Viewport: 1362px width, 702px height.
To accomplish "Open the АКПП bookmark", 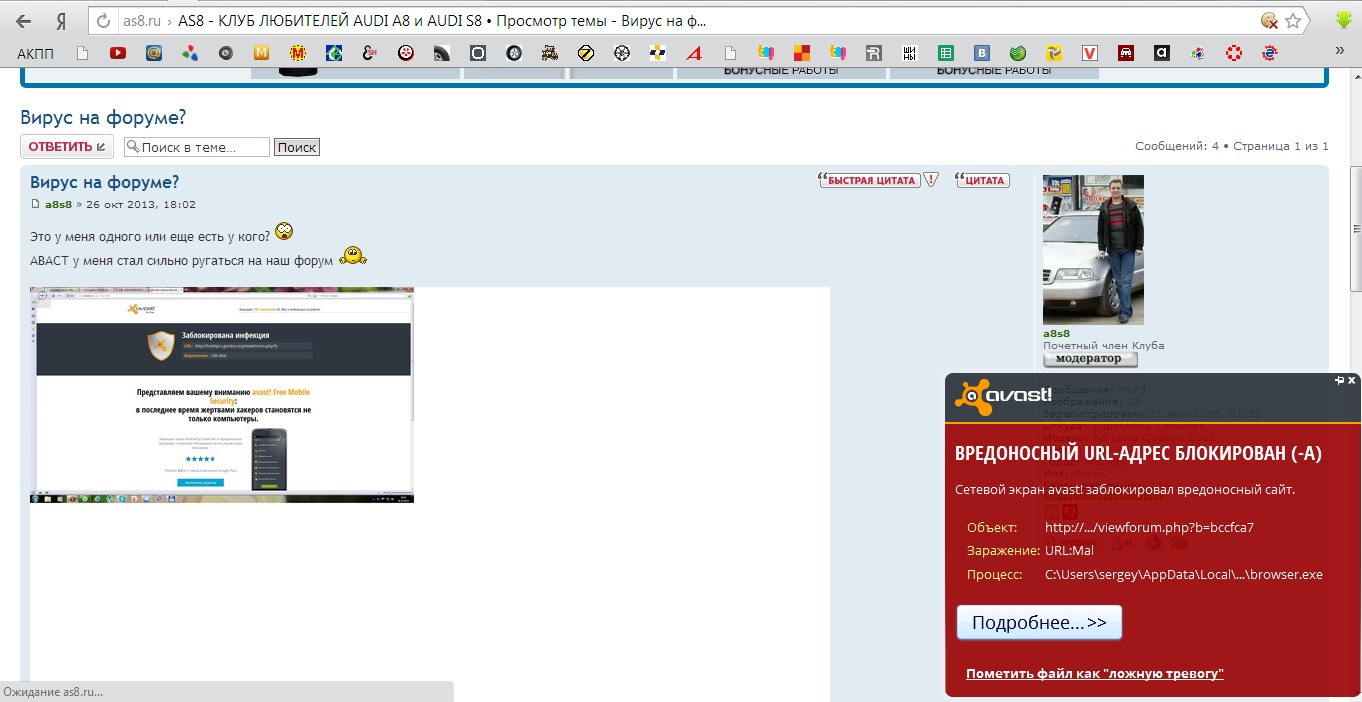I will click(x=36, y=53).
